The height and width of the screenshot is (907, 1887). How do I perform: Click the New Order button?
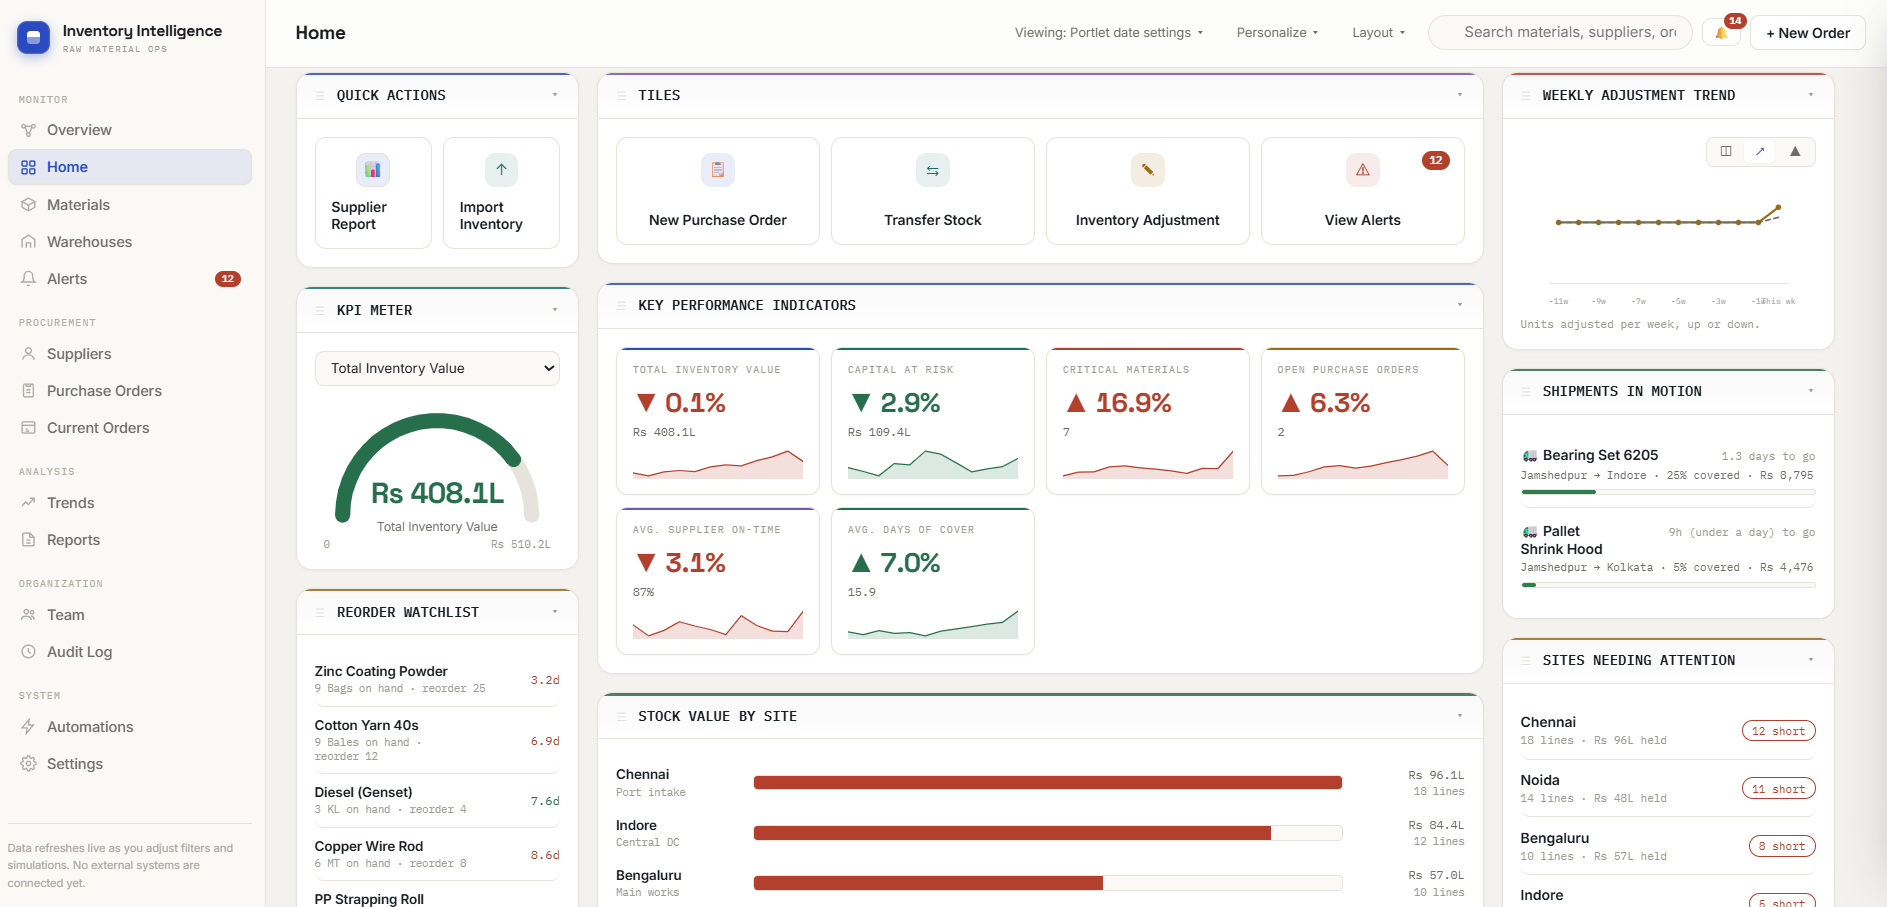tap(1807, 33)
